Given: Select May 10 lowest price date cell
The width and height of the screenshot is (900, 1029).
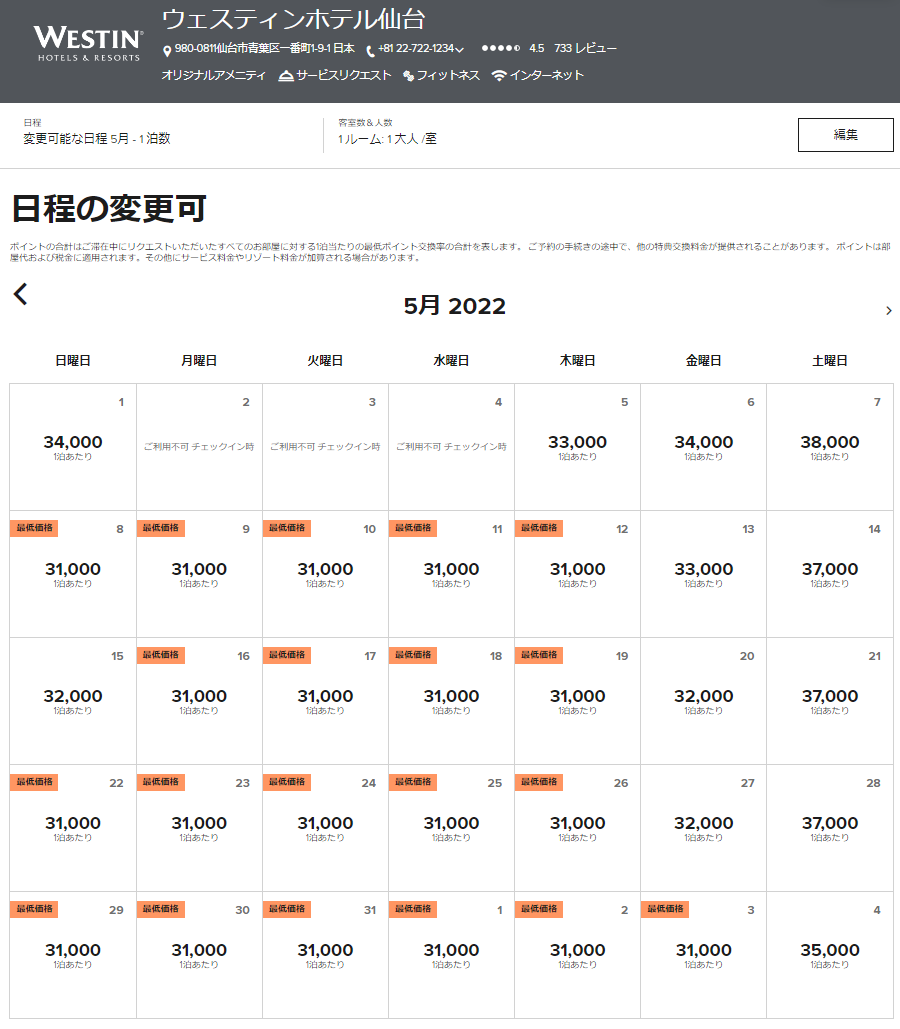Looking at the screenshot, I should coord(325,573).
